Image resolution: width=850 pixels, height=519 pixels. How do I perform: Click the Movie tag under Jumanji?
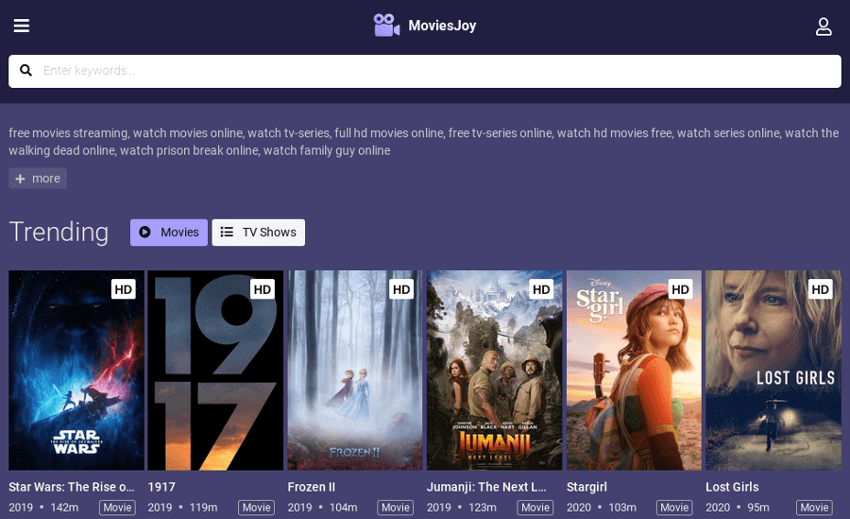coord(535,508)
